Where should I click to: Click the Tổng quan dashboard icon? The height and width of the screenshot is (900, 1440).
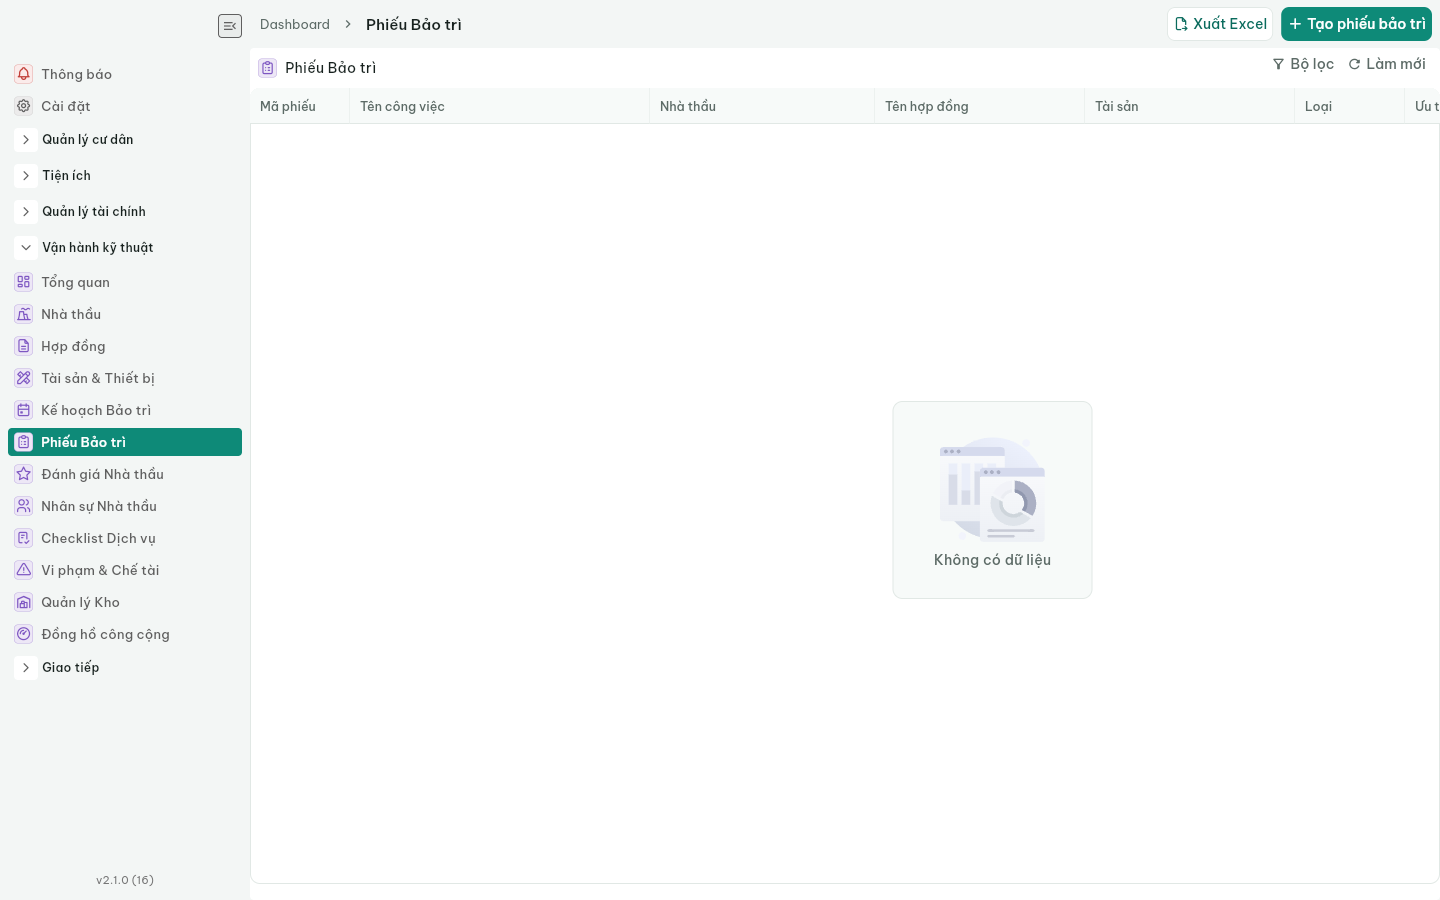(24, 282)
